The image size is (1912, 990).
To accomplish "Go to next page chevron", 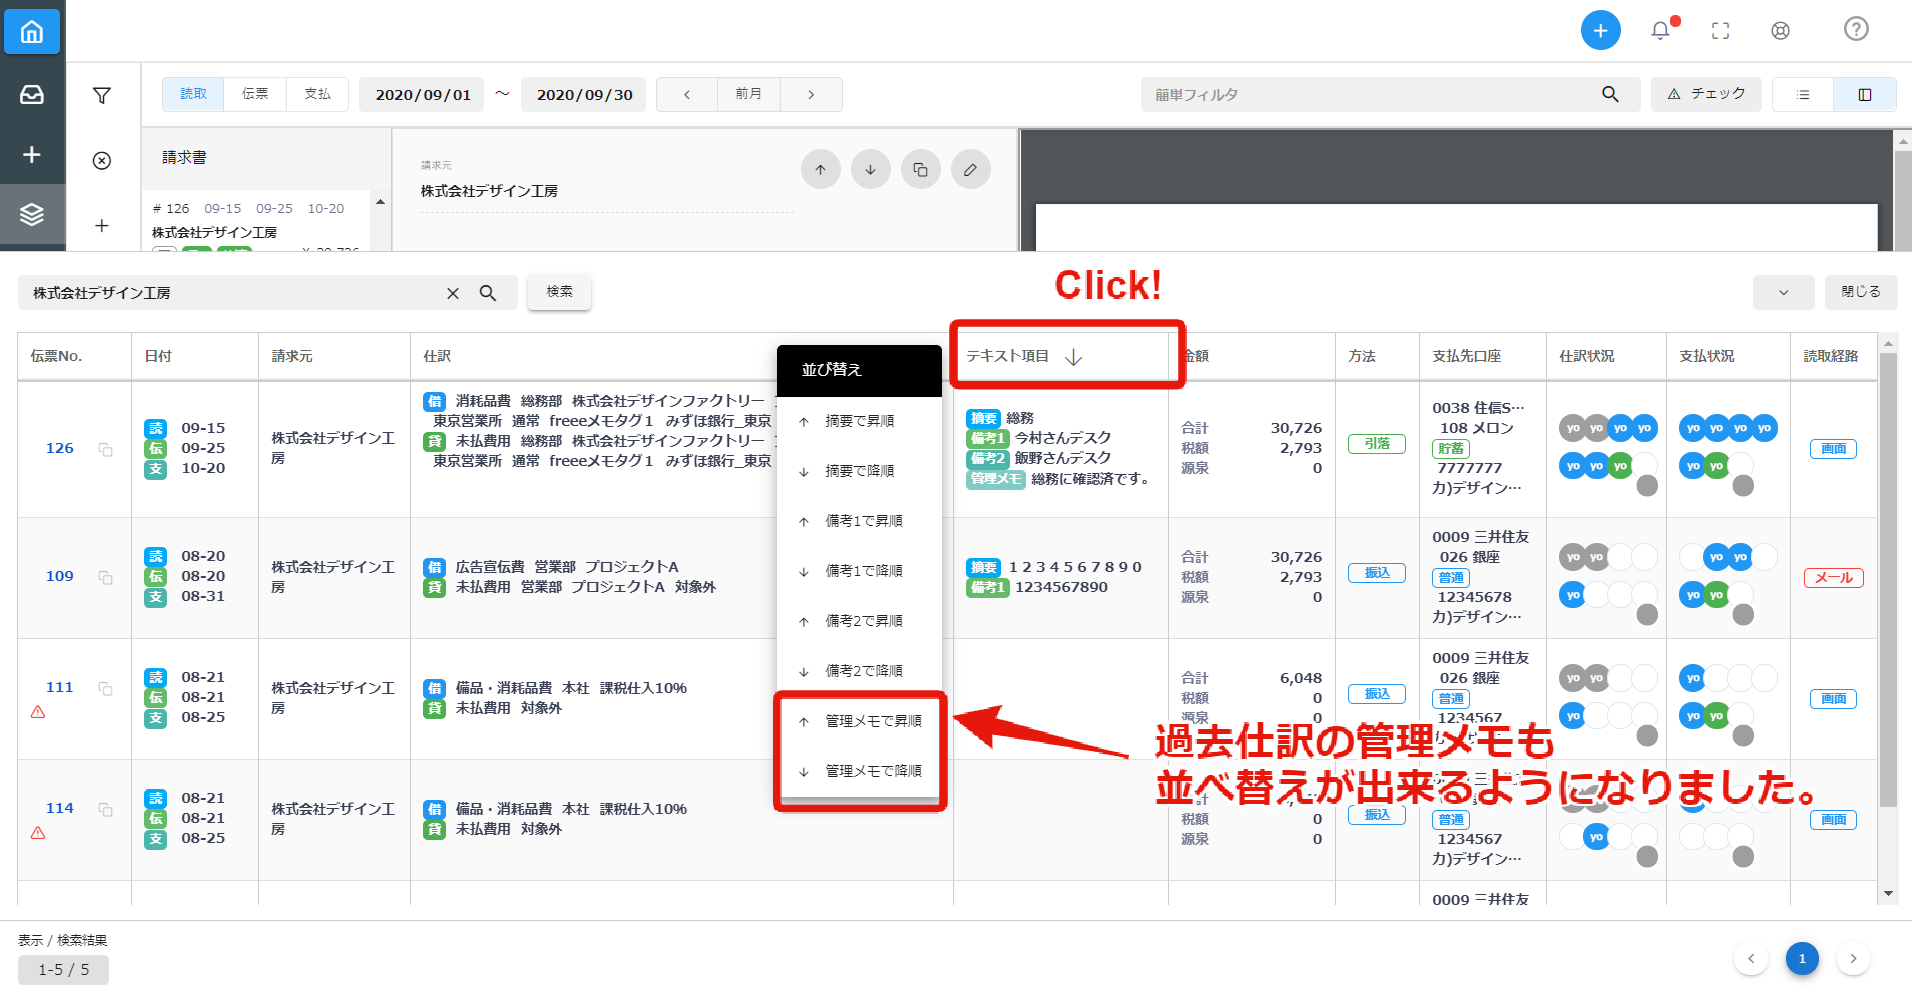I will pos(1853,959).
